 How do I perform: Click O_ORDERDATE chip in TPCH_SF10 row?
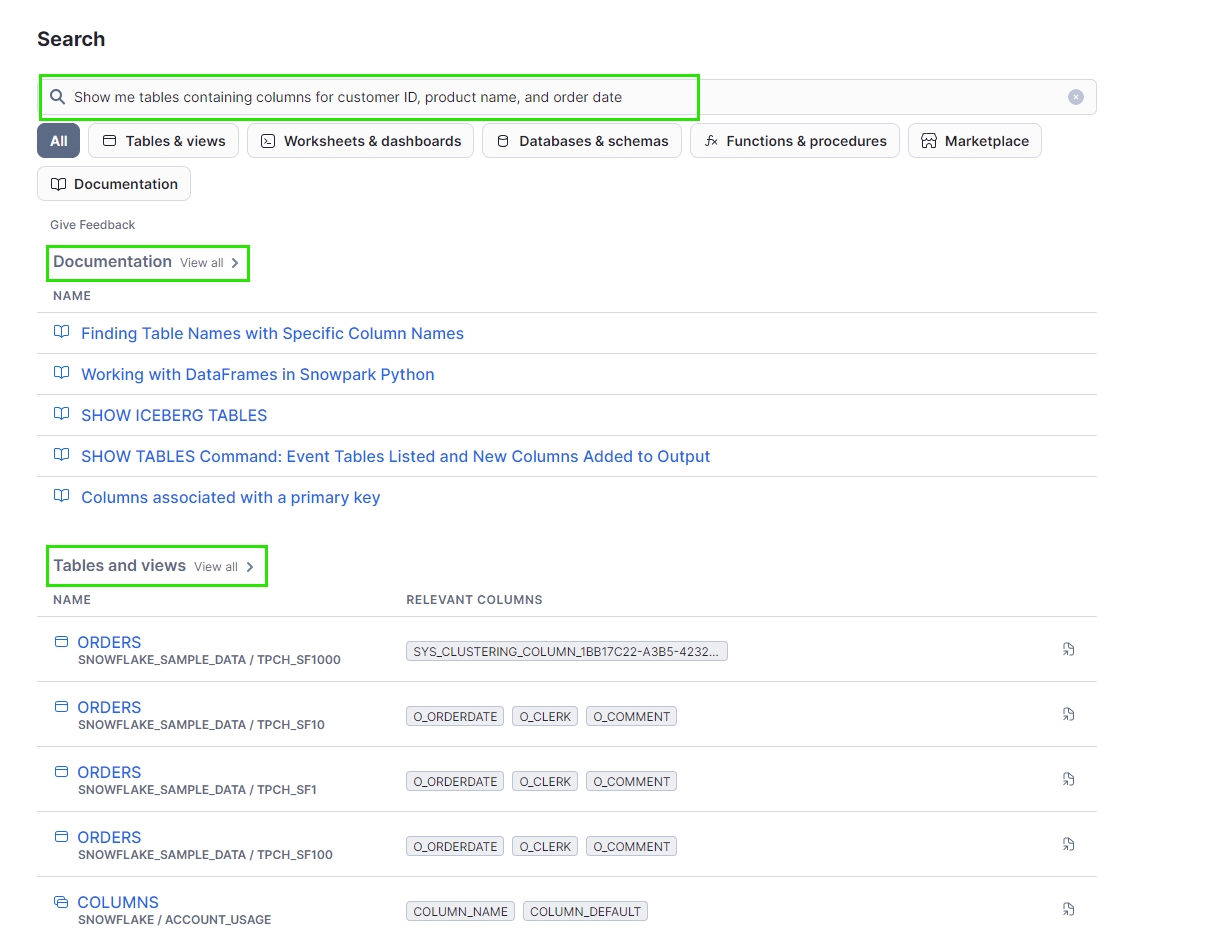[455, 716]
